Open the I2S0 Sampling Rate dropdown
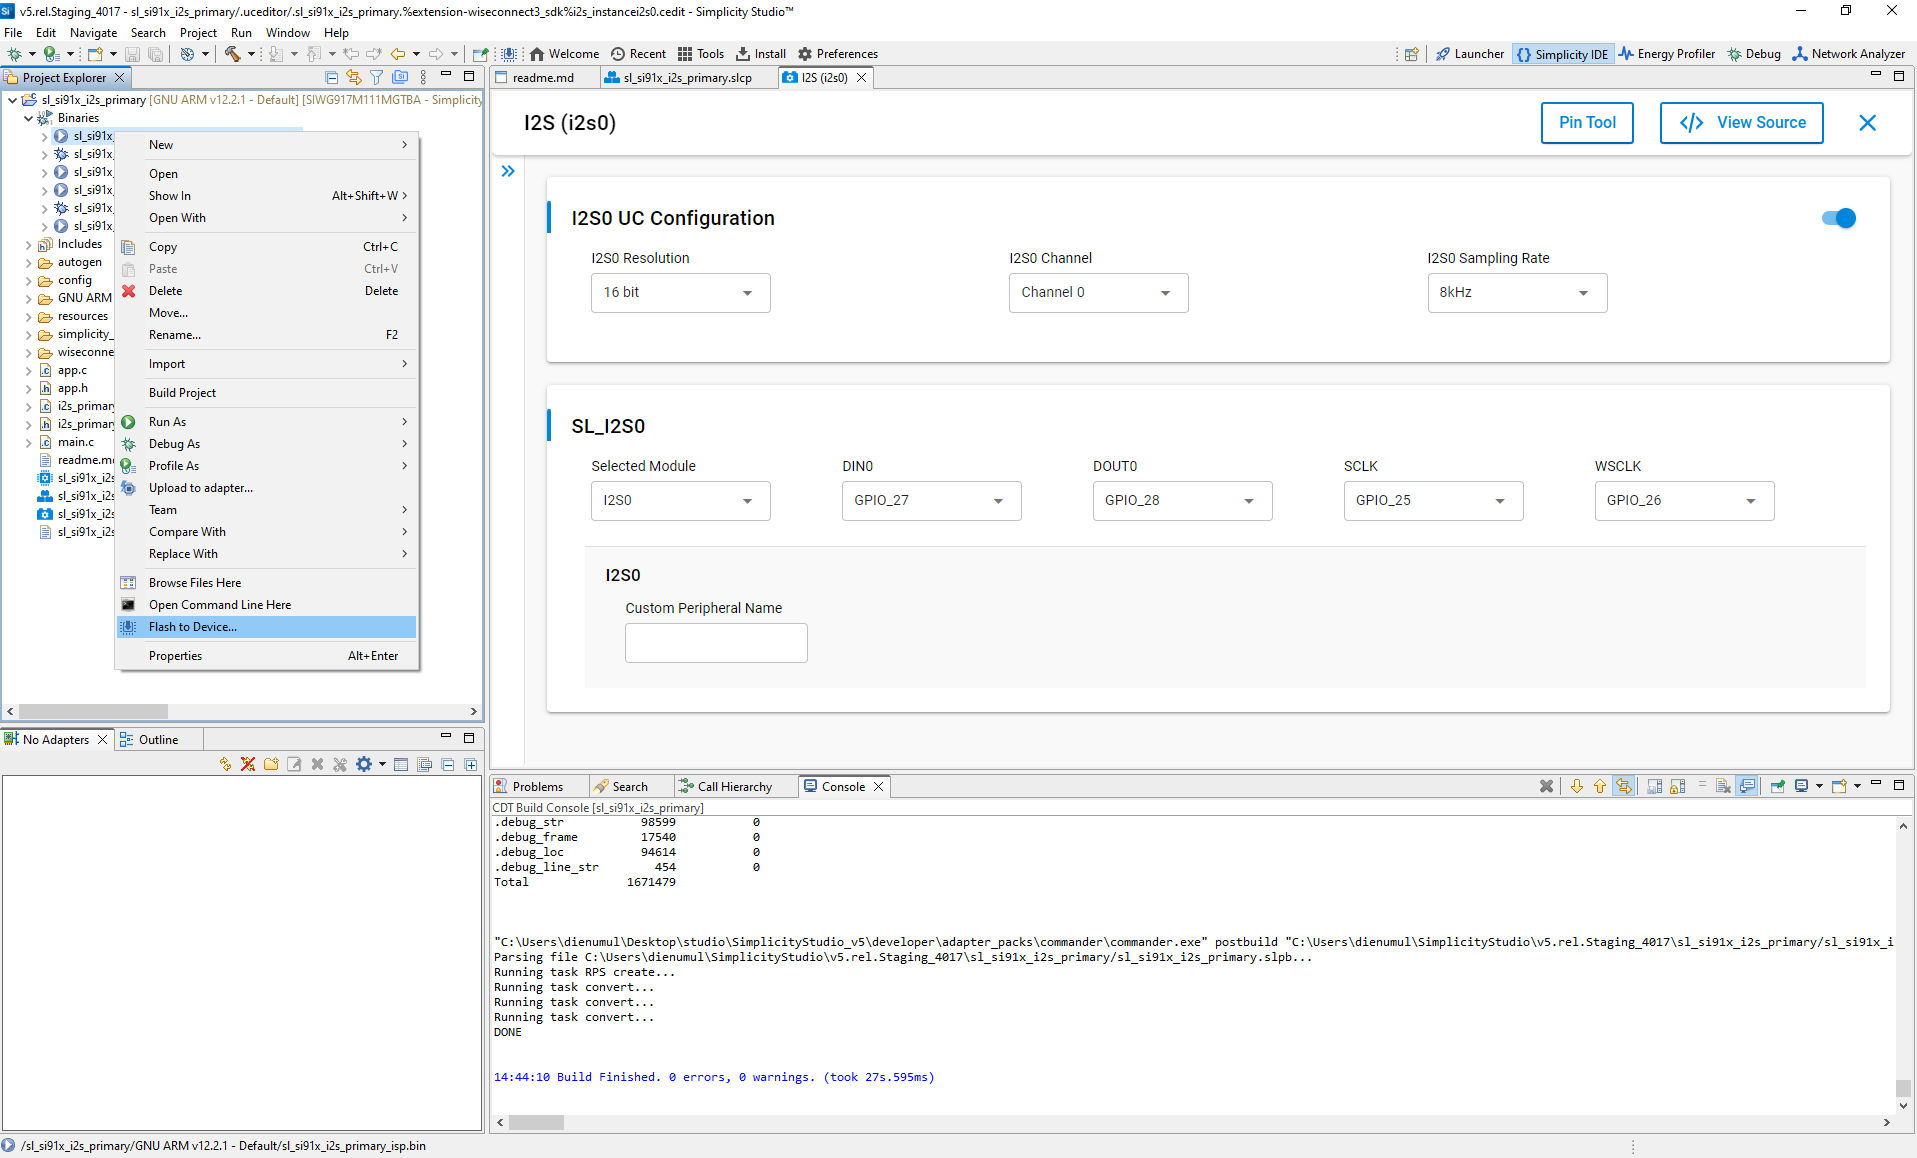Screen dimensions: 1917x1158 point(1516,293)
